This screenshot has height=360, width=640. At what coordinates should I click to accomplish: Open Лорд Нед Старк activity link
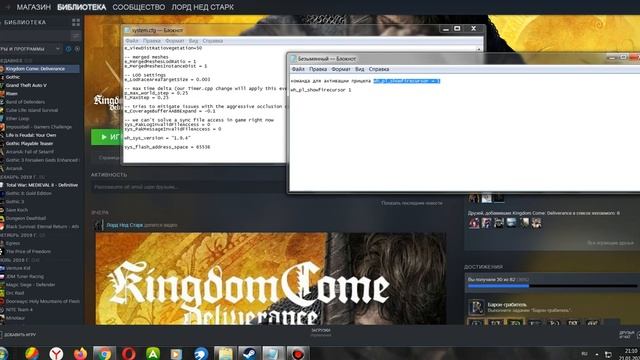tap(124, 225)
